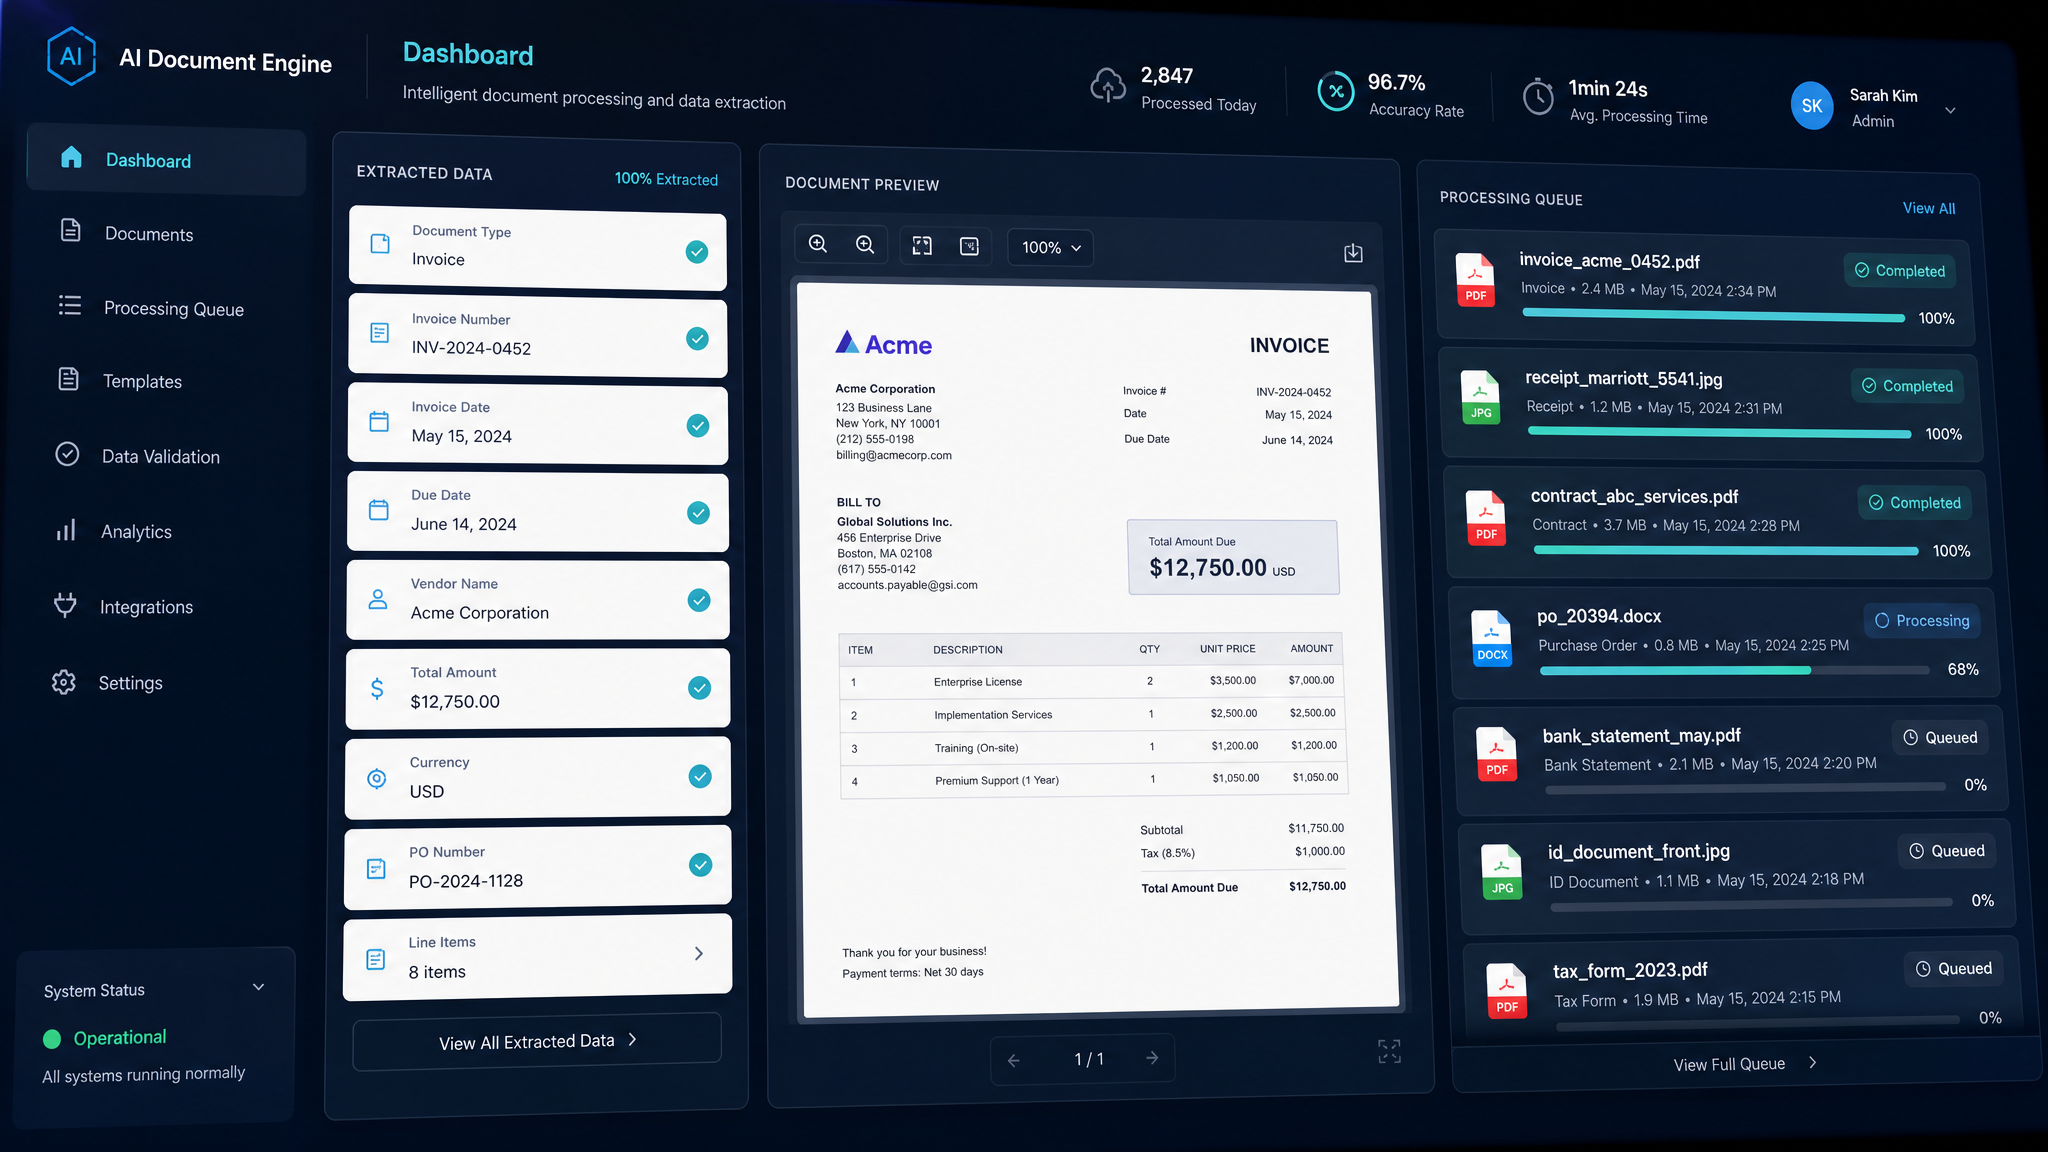Open the Templates sidebar item
This screenshot has width=2048, height=1152.
120,381
